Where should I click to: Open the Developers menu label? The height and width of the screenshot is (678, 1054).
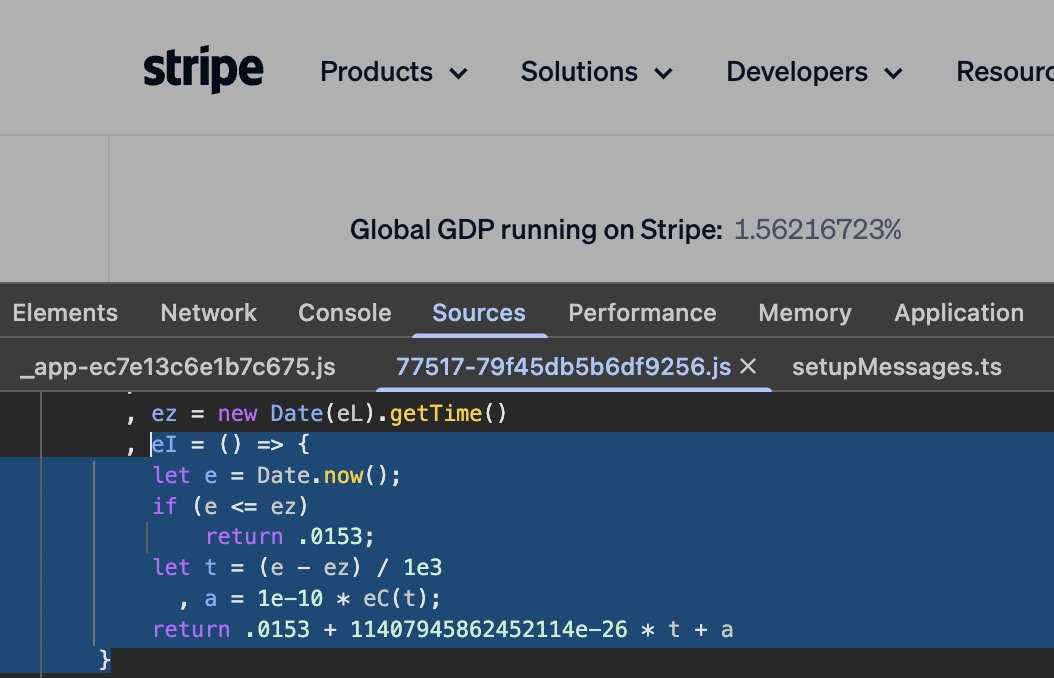(797, 71)
